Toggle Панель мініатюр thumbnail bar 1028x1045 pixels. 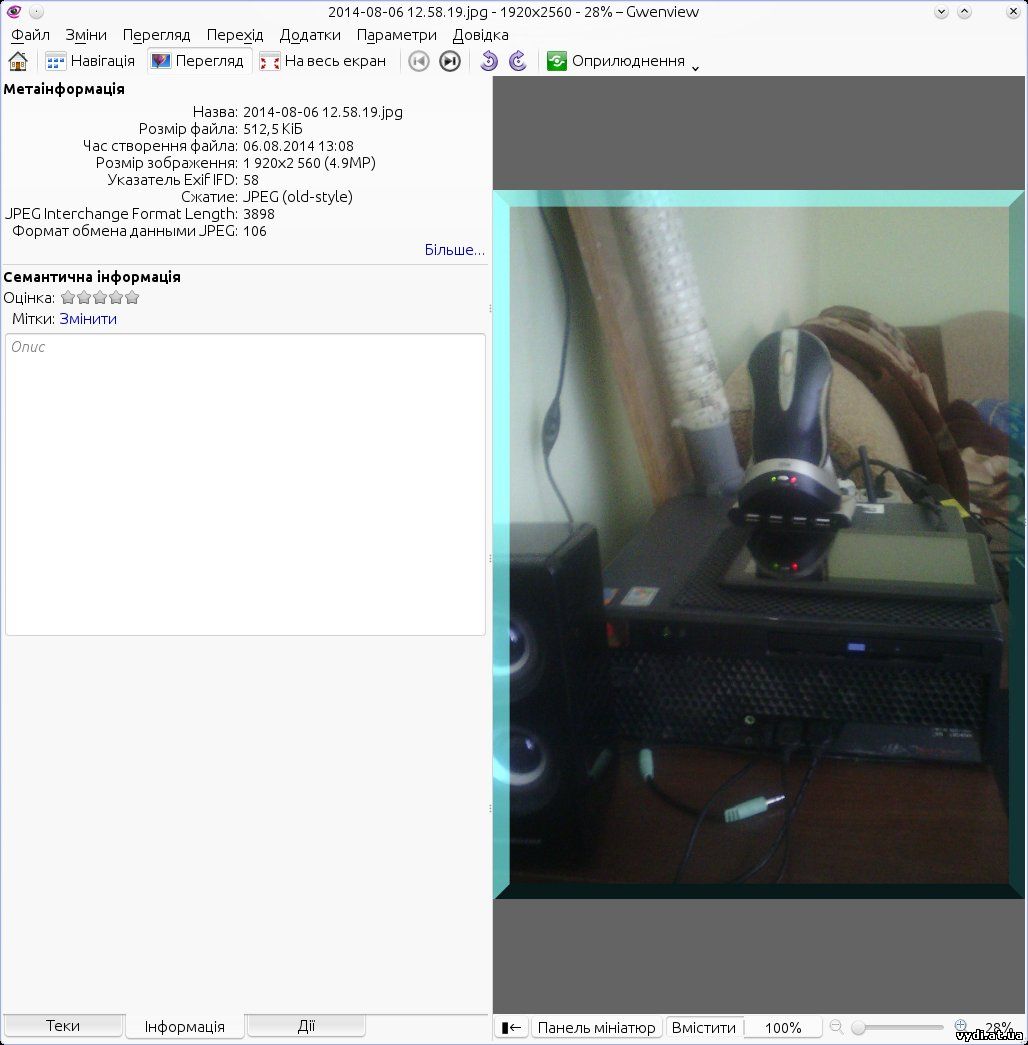coord(597,1028)
